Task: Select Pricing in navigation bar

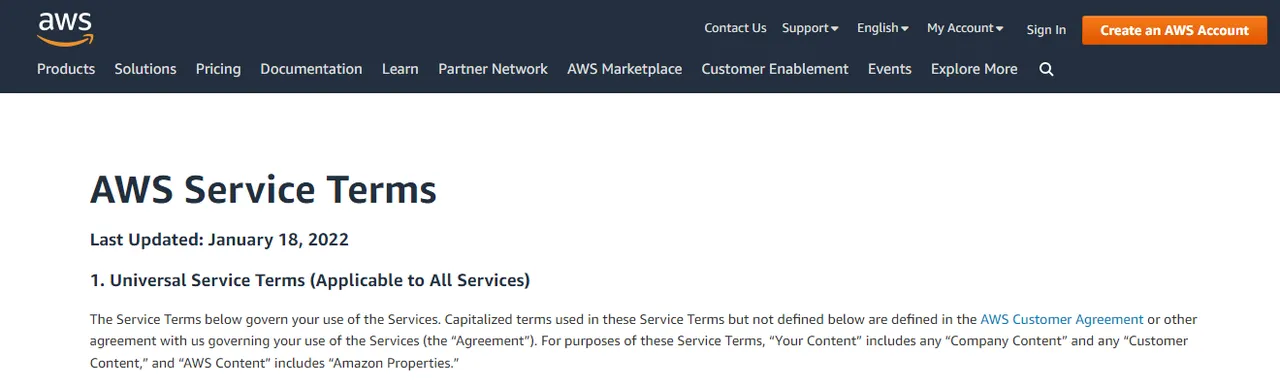Action: click(x=218, y=69)
